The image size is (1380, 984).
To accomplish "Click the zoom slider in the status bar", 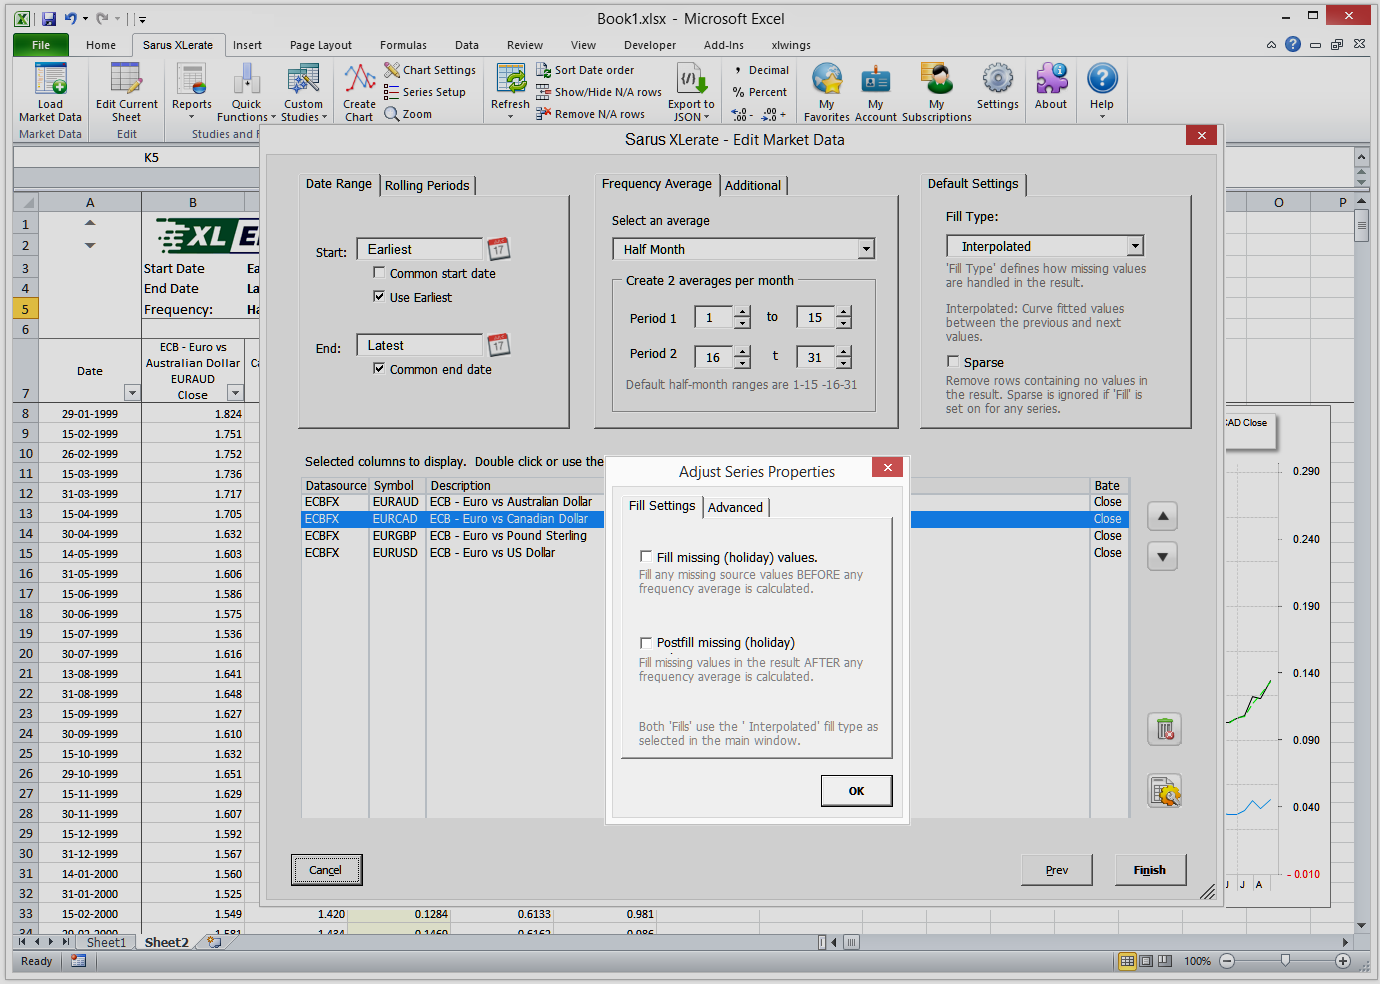I will point(1285,961).
